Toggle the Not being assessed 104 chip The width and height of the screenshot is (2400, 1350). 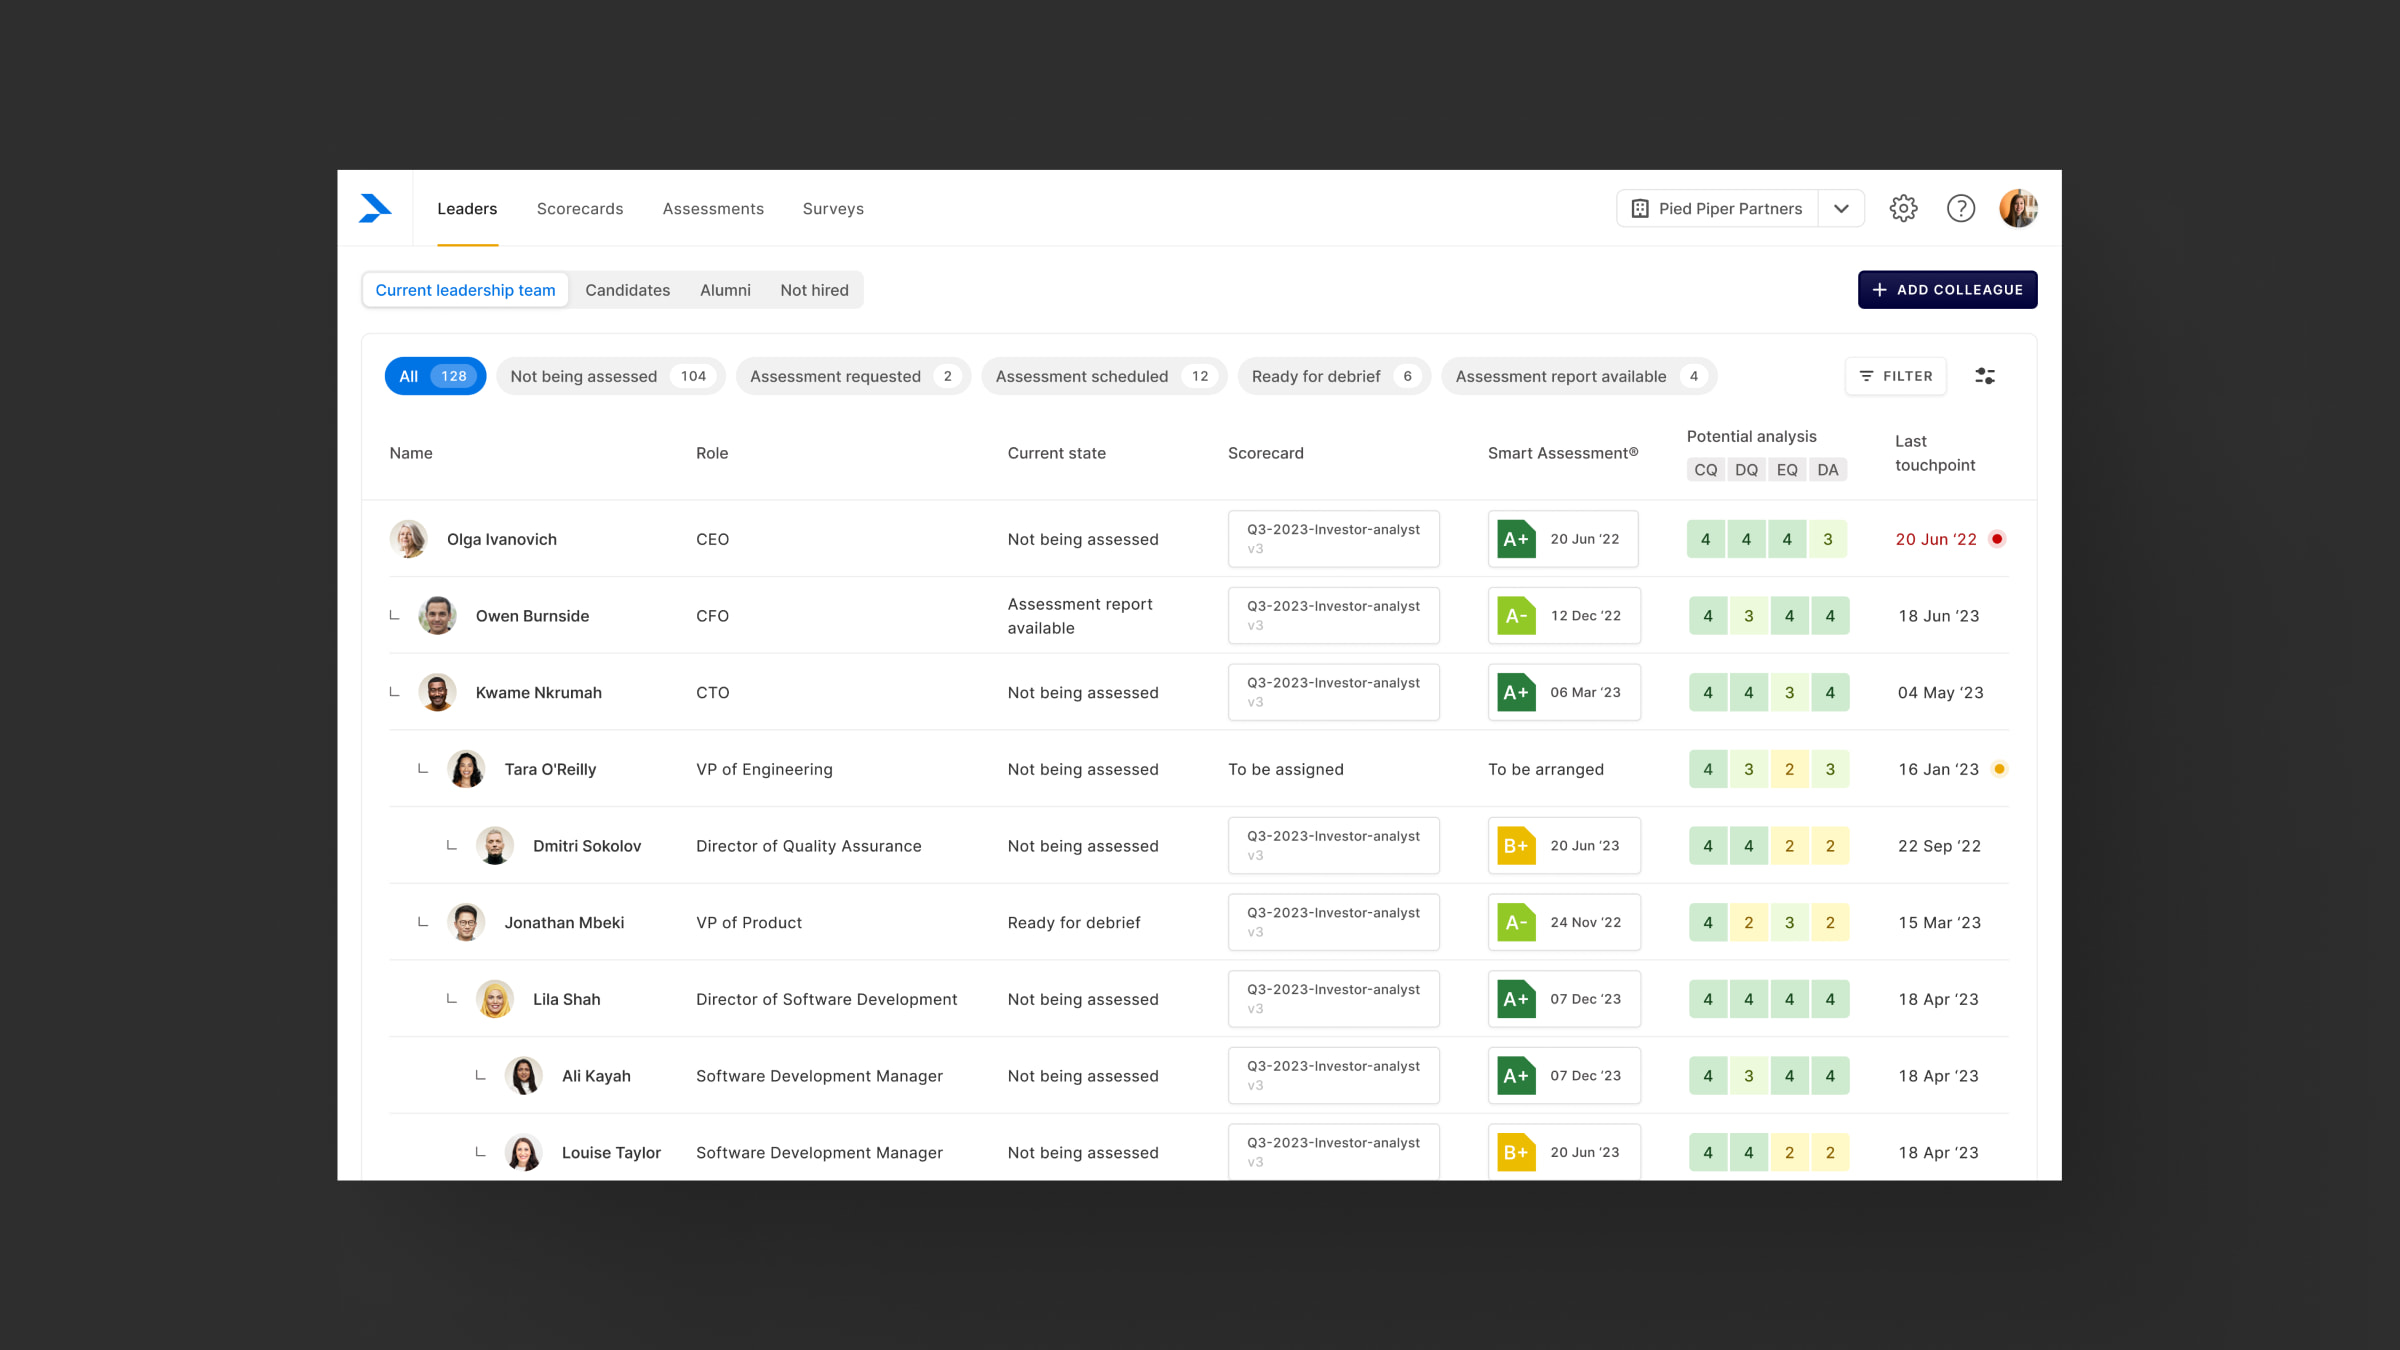click(x=610, y=376)
